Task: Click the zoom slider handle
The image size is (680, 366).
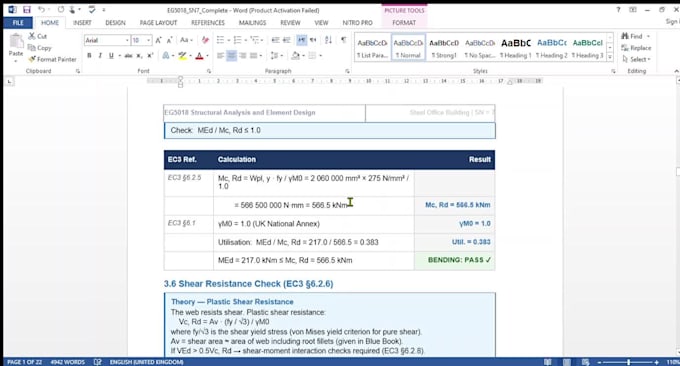Action: [x=628, y=362]
